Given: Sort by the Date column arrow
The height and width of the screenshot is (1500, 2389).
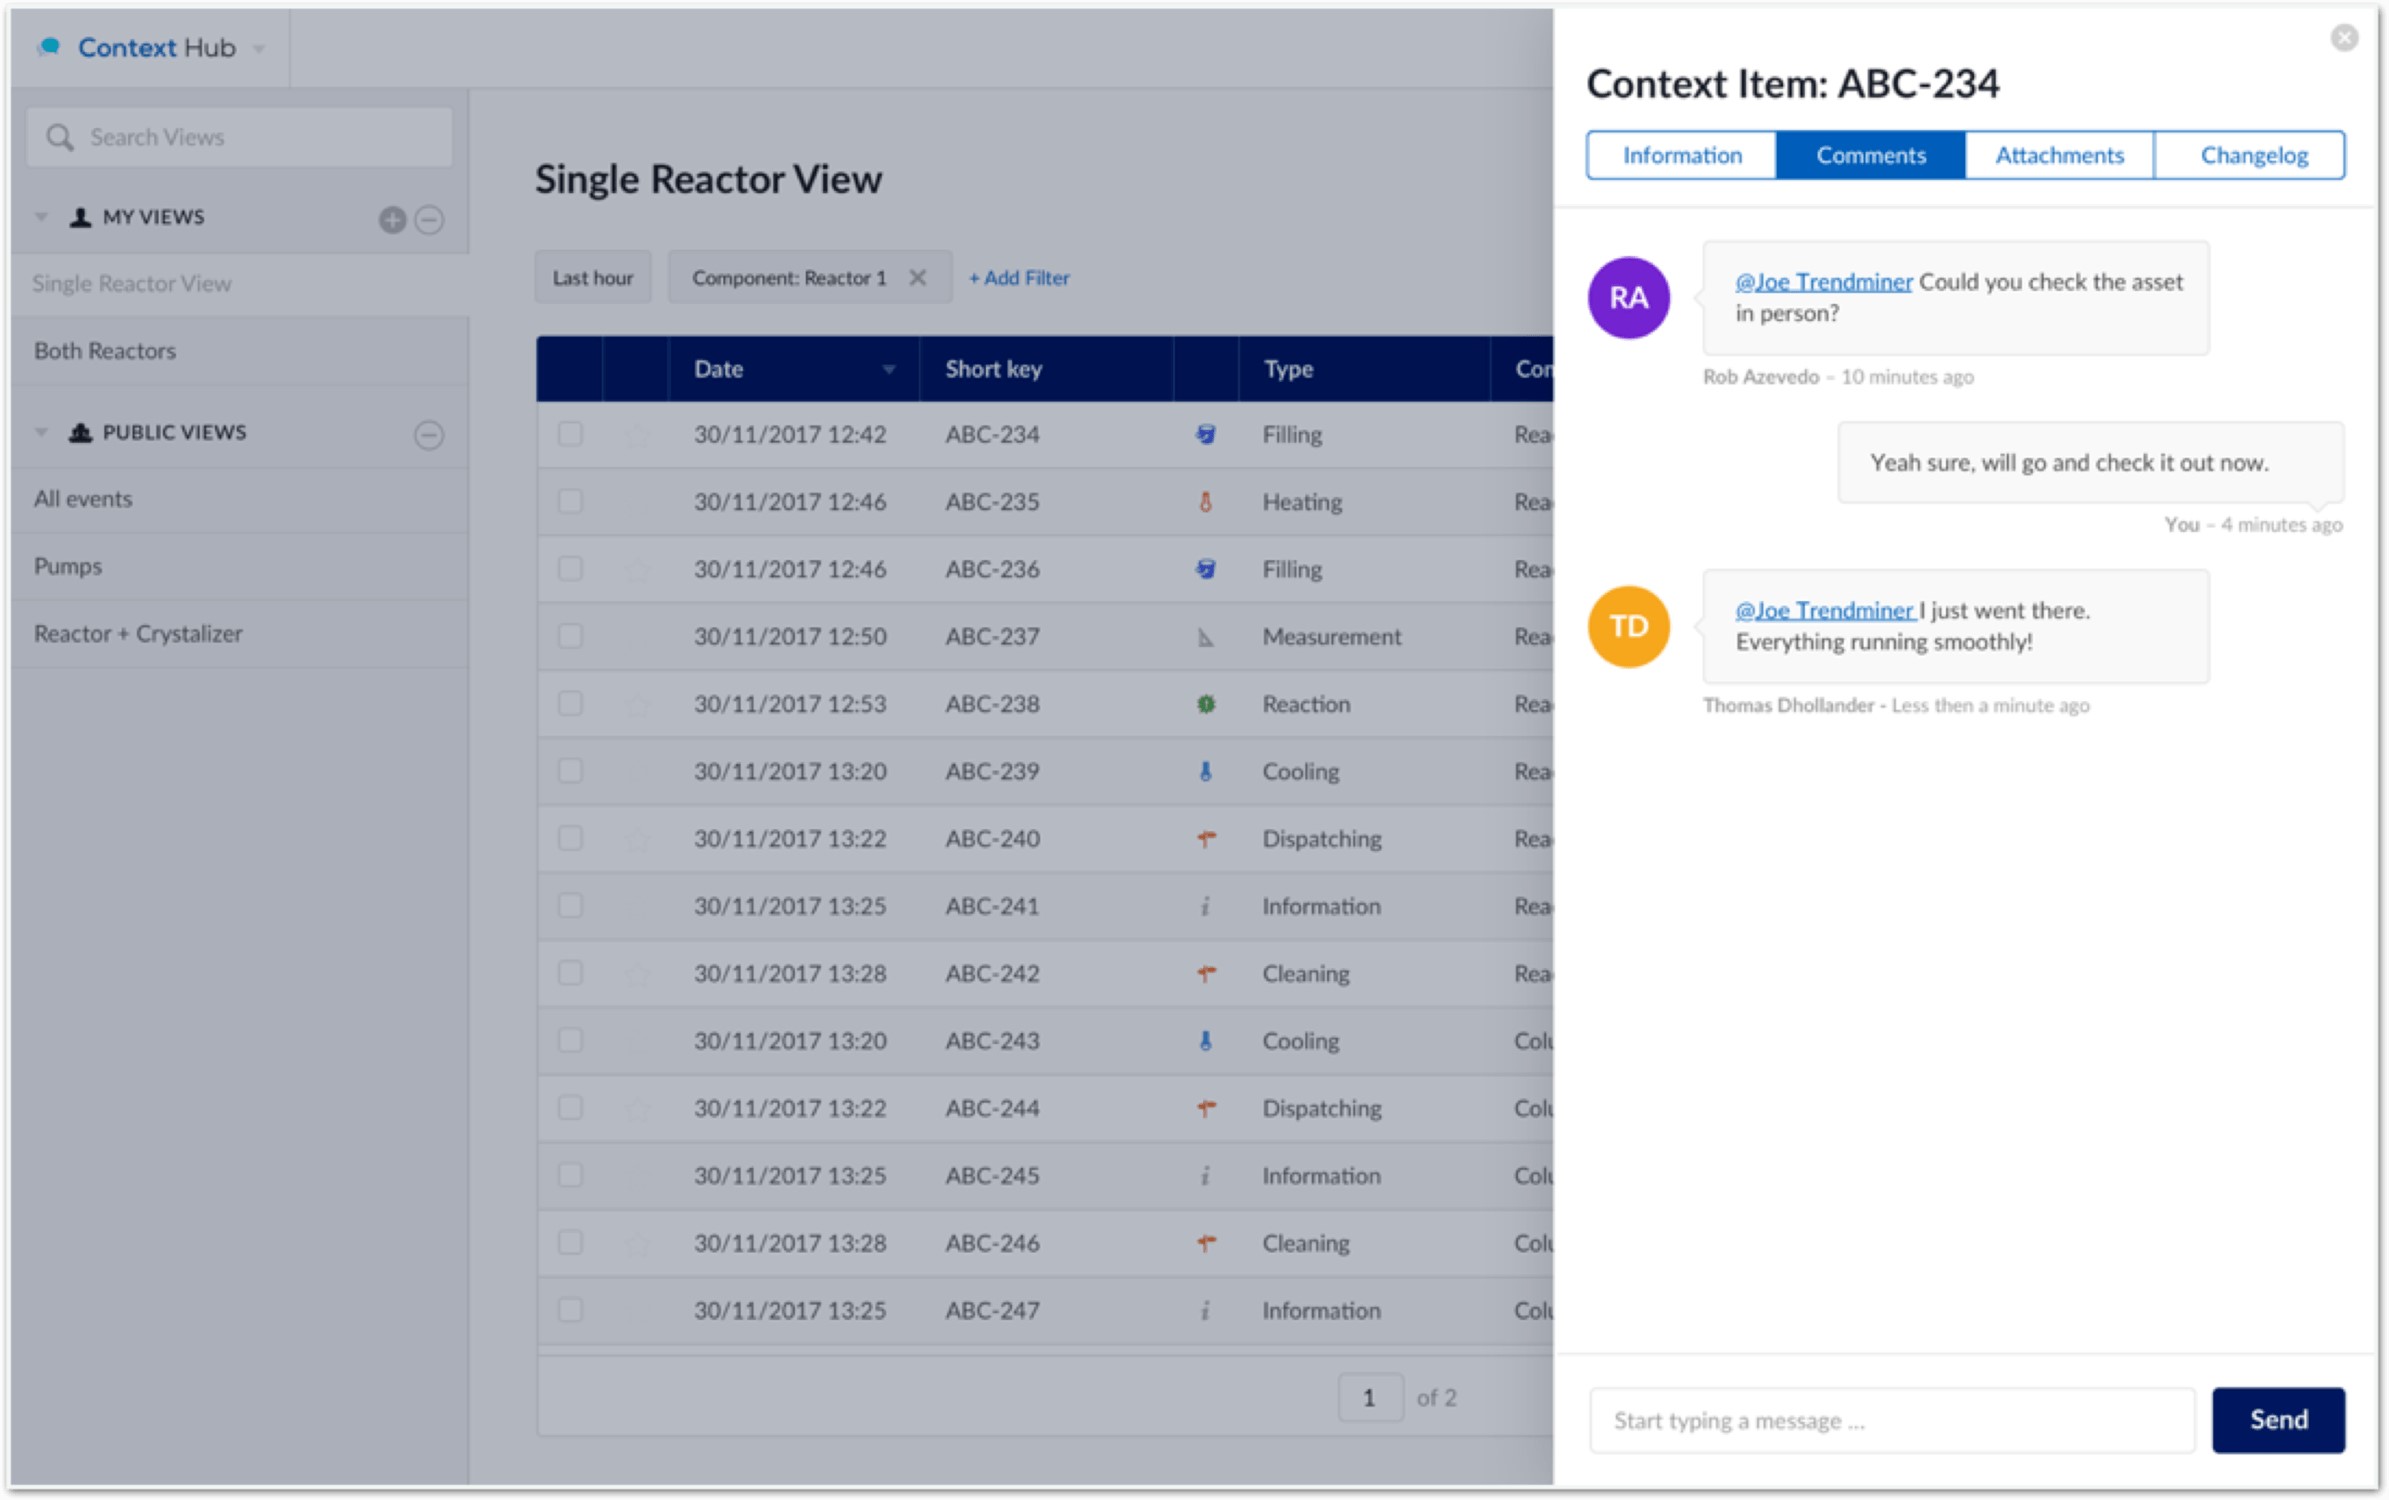Looking at the screenshot, I should [888, 370].
